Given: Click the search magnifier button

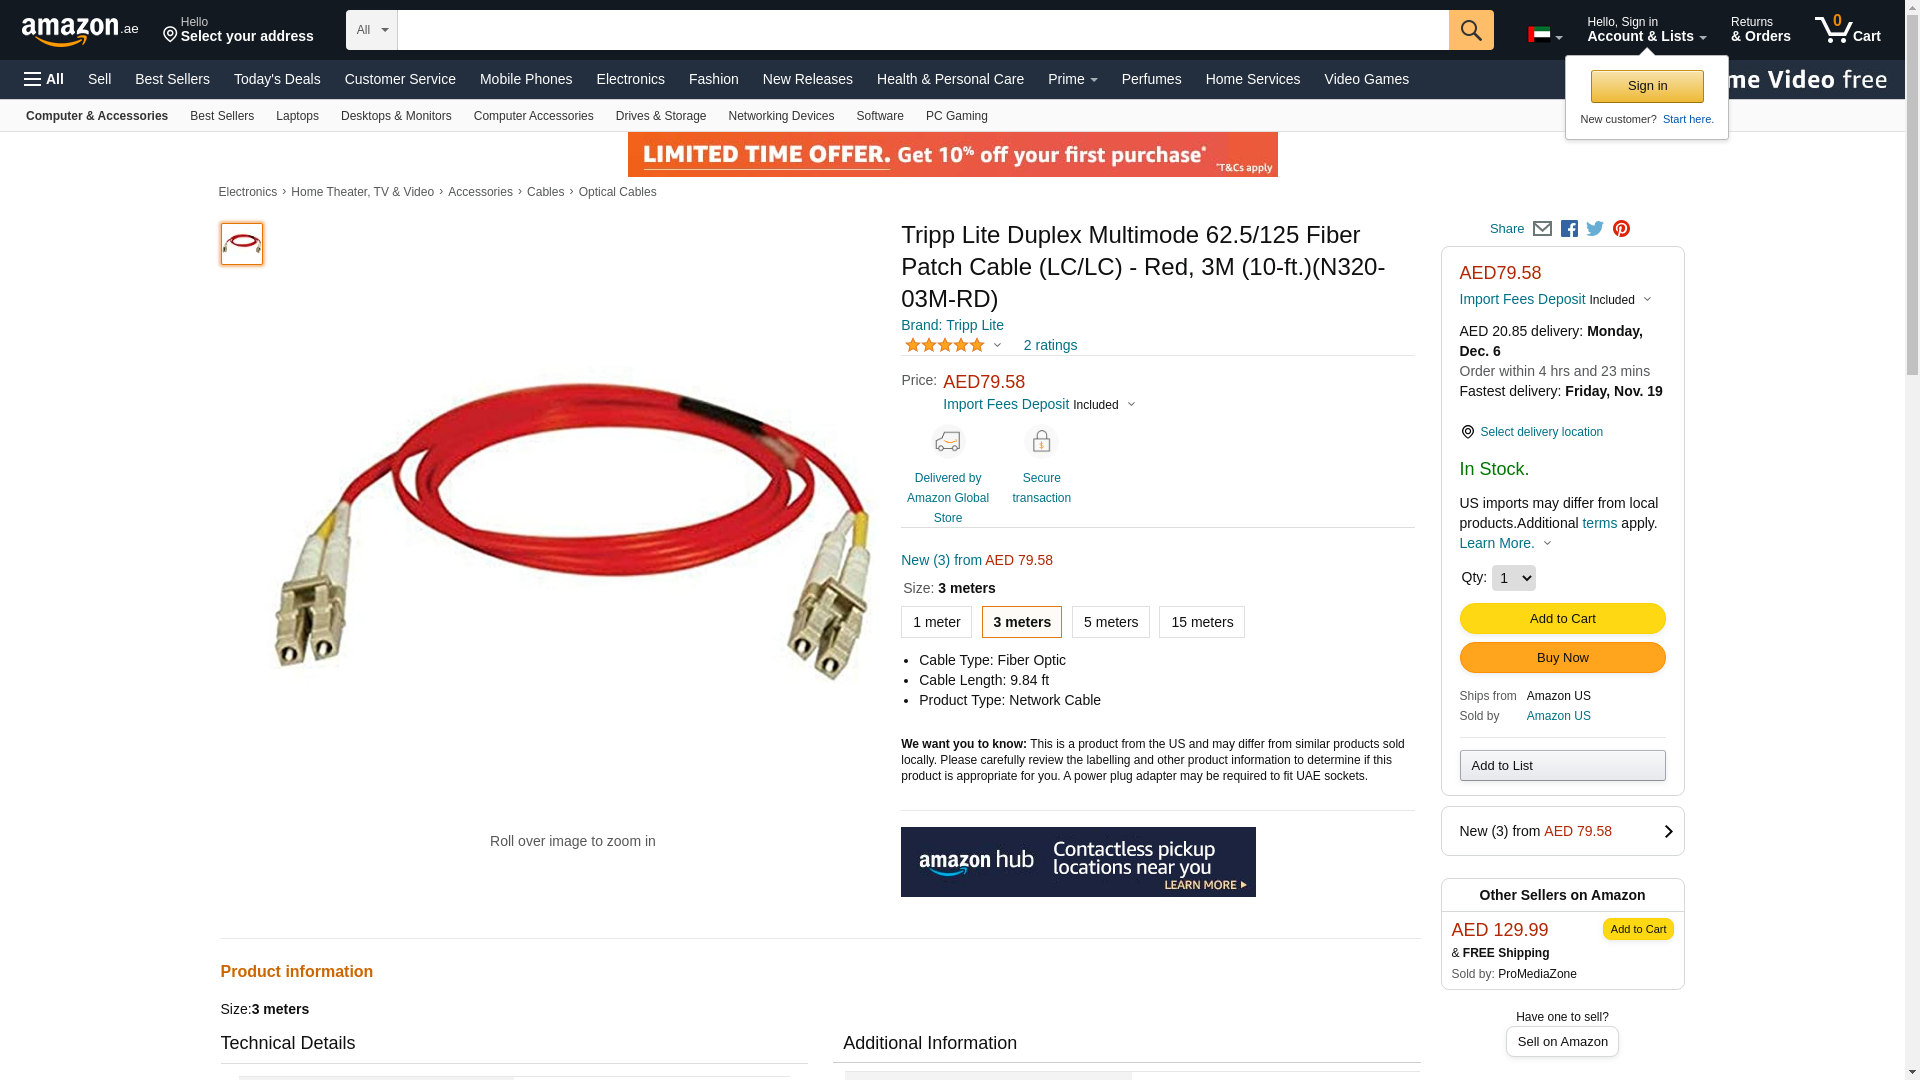Looking at the screenshot, I should (1471, 30).
